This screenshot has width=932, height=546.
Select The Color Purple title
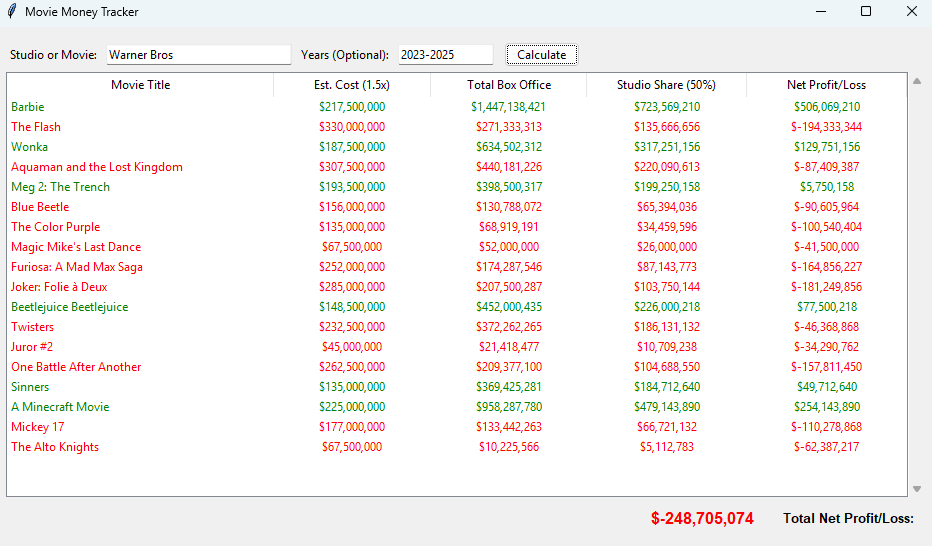[x=55, y=227]
